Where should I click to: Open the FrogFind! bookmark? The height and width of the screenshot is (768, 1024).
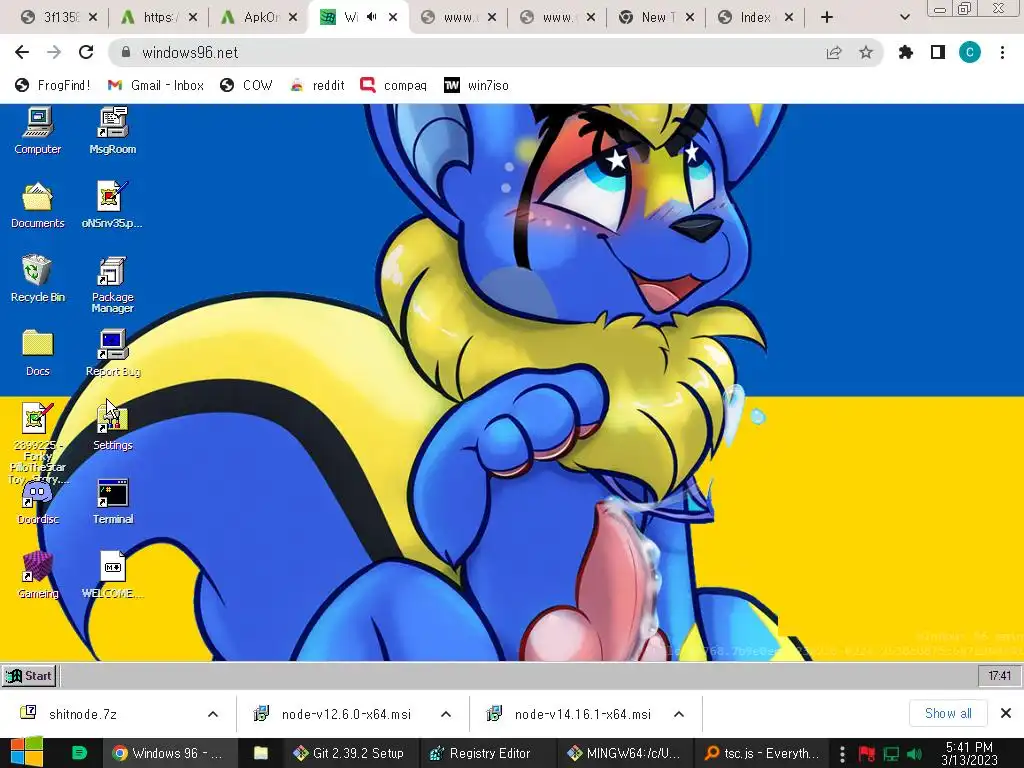[53, 85]
